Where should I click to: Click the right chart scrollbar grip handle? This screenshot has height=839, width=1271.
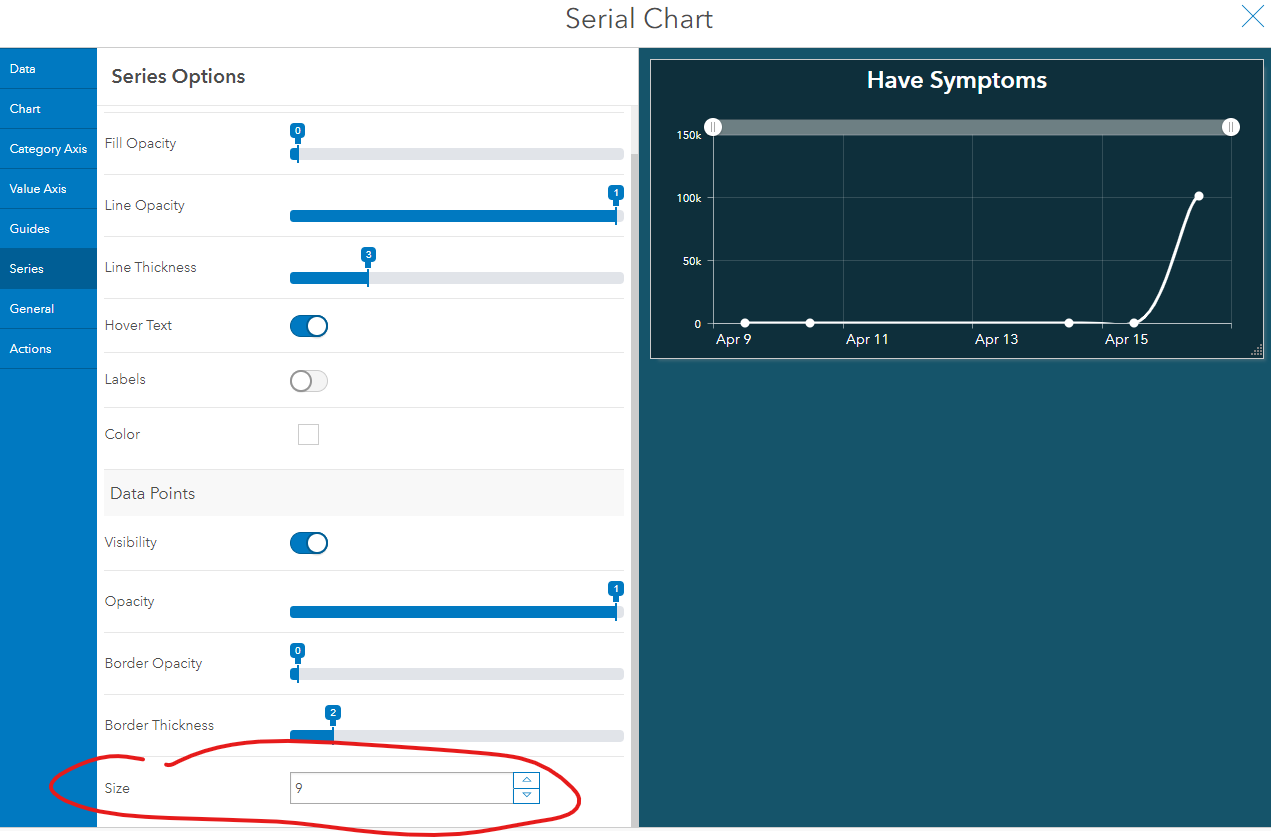pos(1231,127)
